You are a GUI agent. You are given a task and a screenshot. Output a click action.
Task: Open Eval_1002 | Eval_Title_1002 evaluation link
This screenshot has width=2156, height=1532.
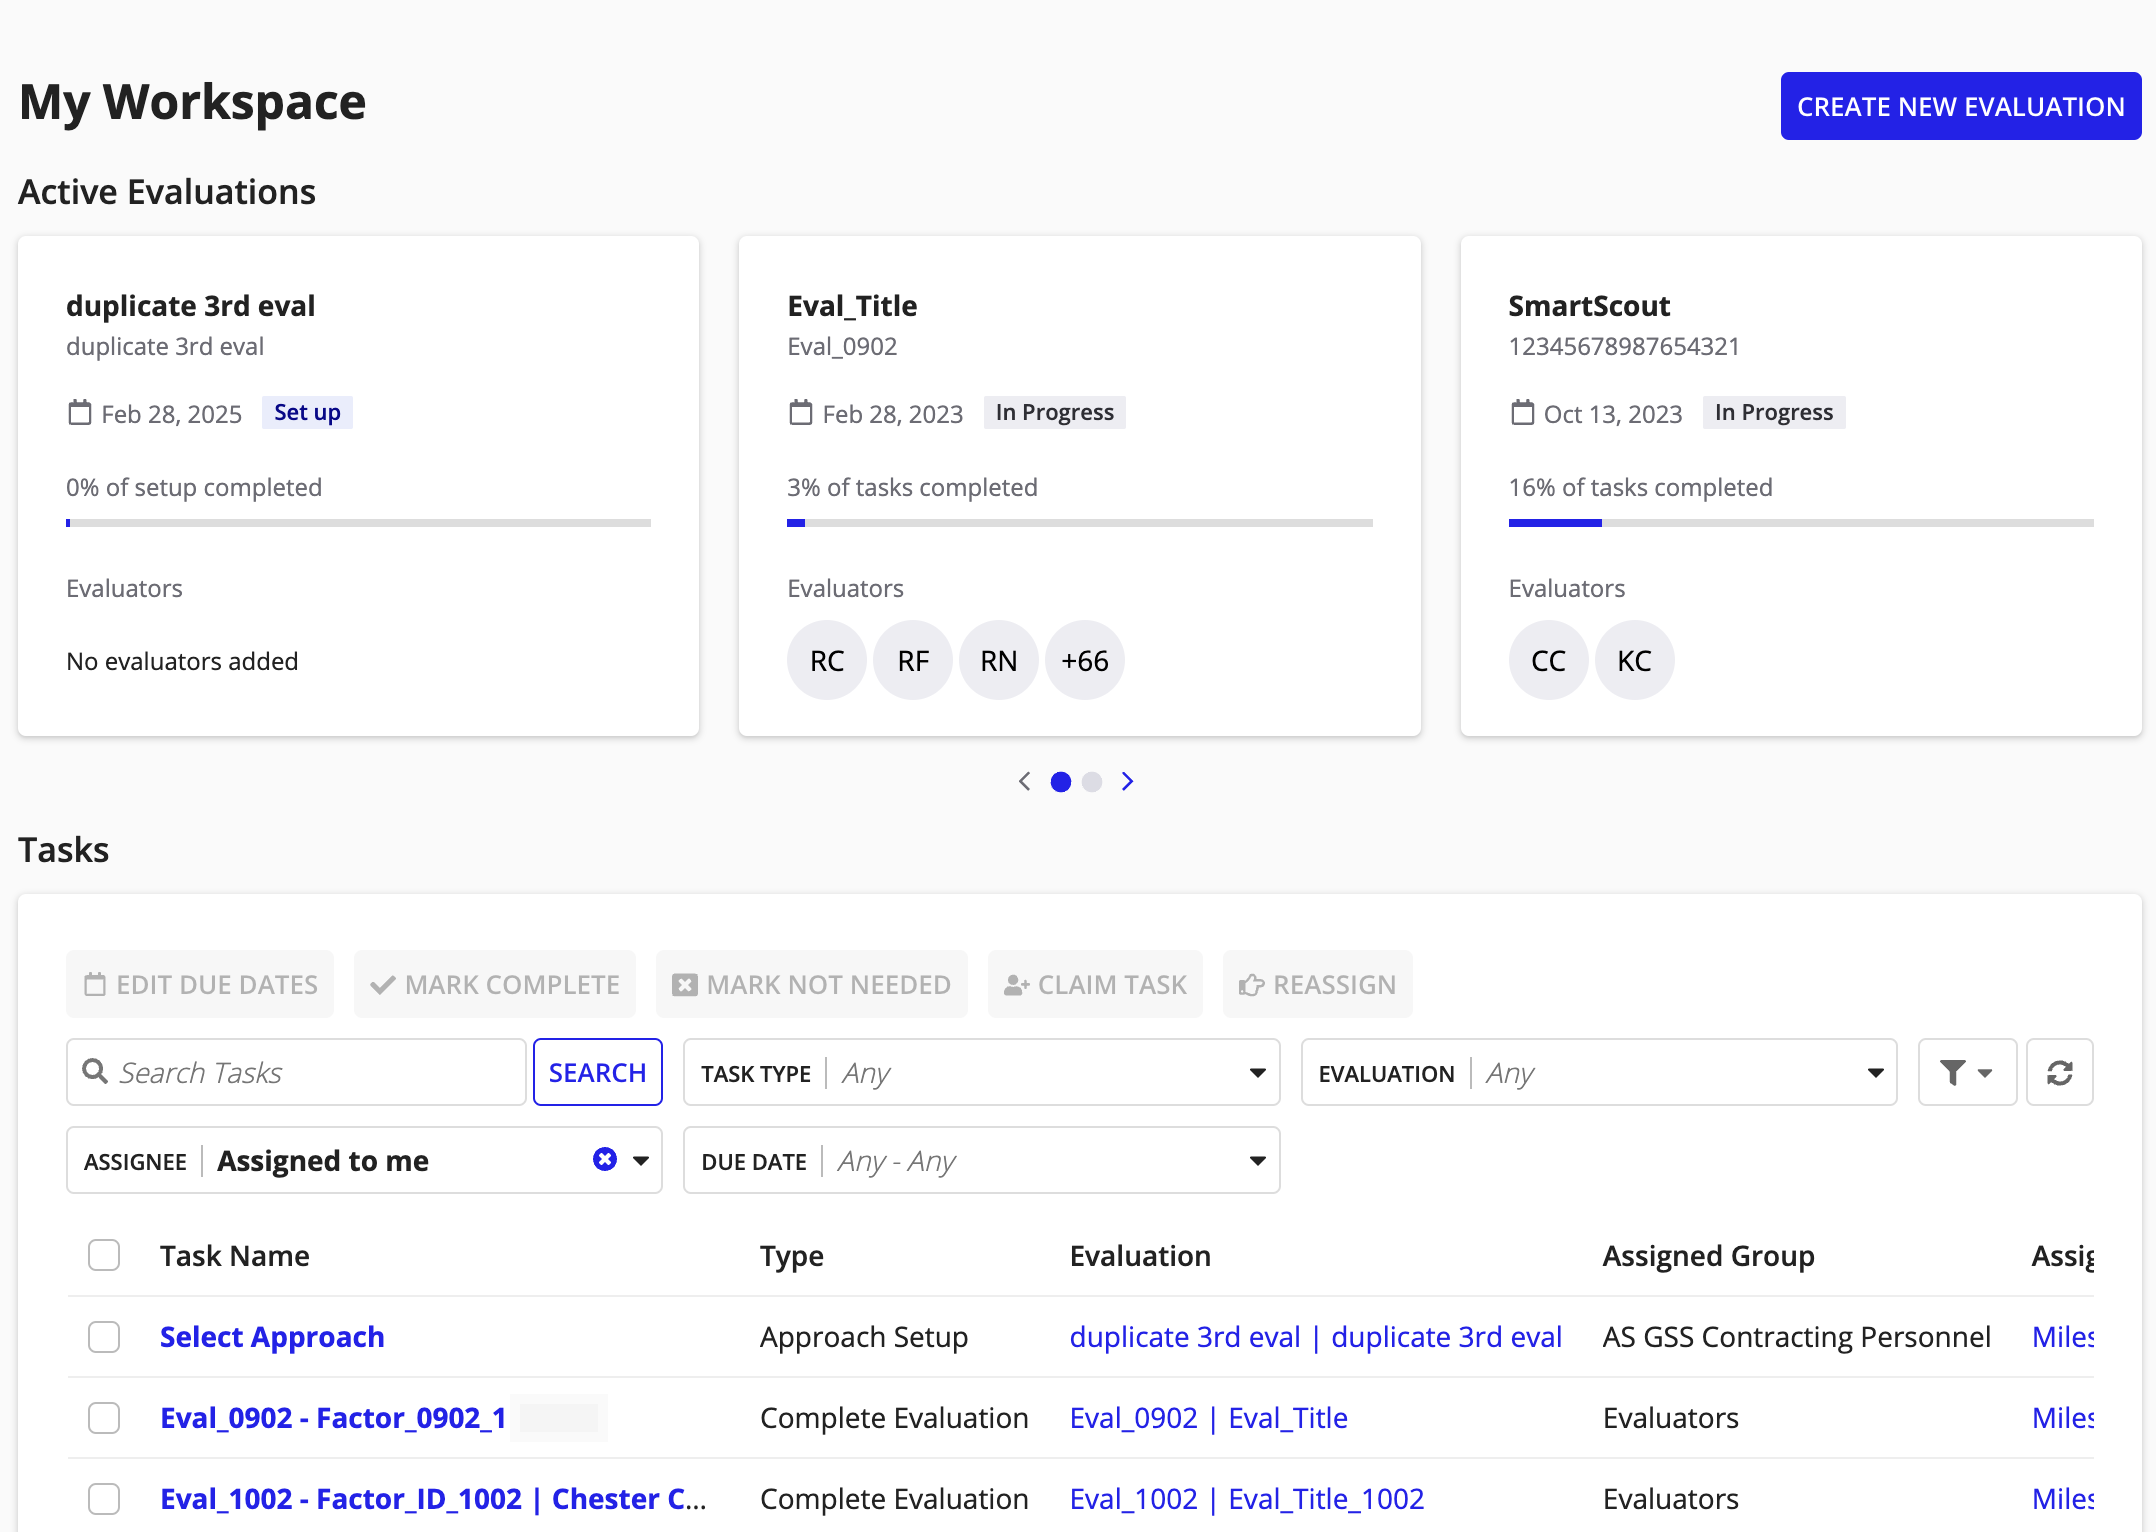[x=1246, y=1498]
